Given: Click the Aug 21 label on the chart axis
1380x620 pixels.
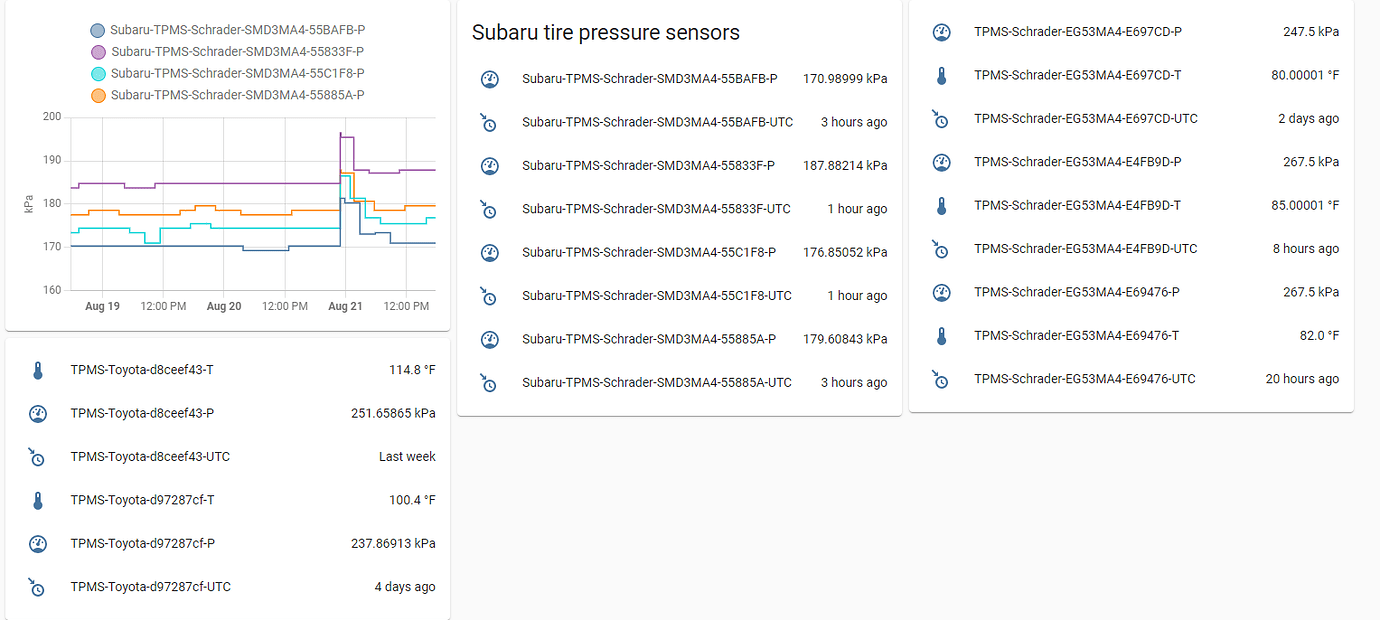Looking at the screenshot, I should 345,306.
